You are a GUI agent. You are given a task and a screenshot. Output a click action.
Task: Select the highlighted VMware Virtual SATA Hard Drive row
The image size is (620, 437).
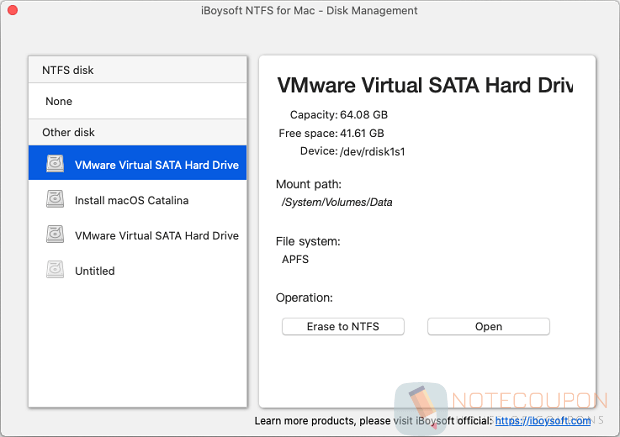click(x=138, y=163)
